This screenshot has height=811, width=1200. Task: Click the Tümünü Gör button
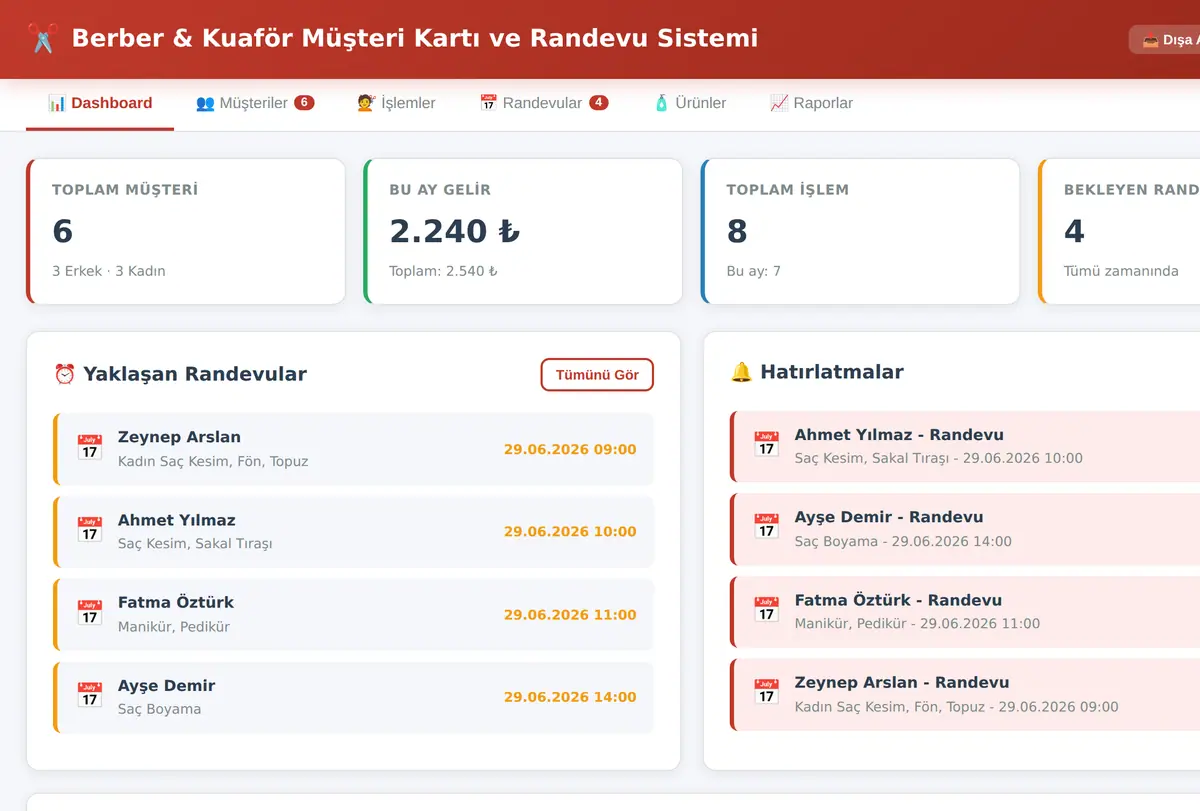click(597, 375)
